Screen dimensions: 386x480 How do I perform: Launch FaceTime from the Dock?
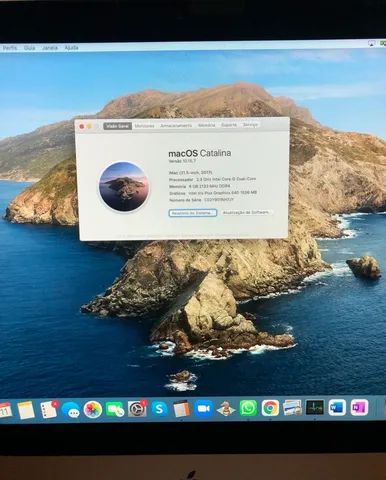[115, 409]
